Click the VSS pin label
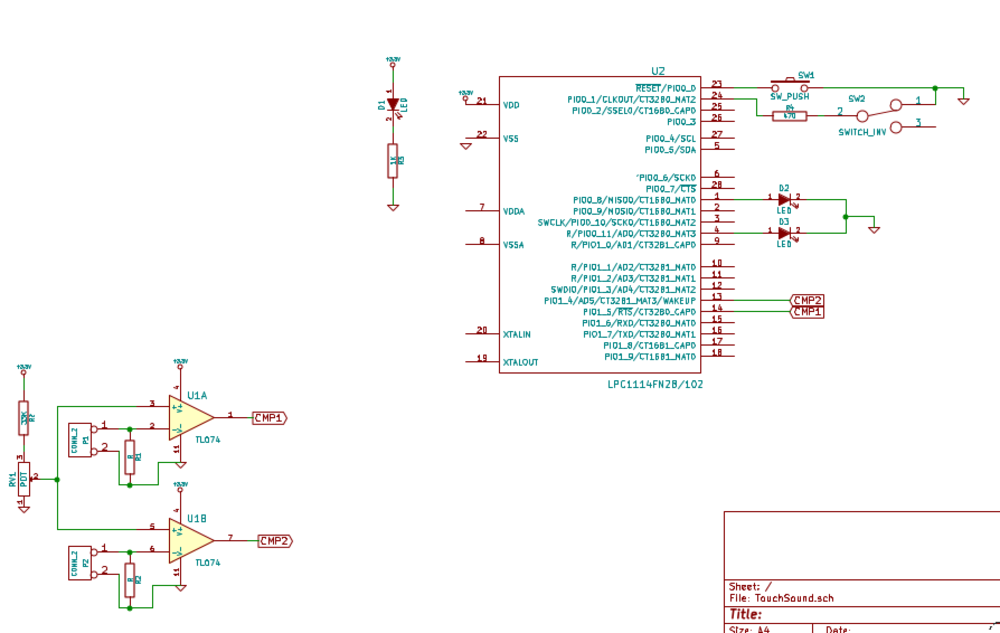This screenshot has height=633, width=1000. click(x=510, y=138)
